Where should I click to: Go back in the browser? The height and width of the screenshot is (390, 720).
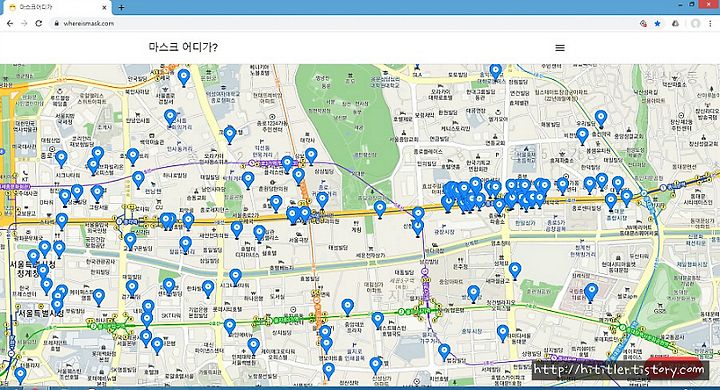pos(10,23)
